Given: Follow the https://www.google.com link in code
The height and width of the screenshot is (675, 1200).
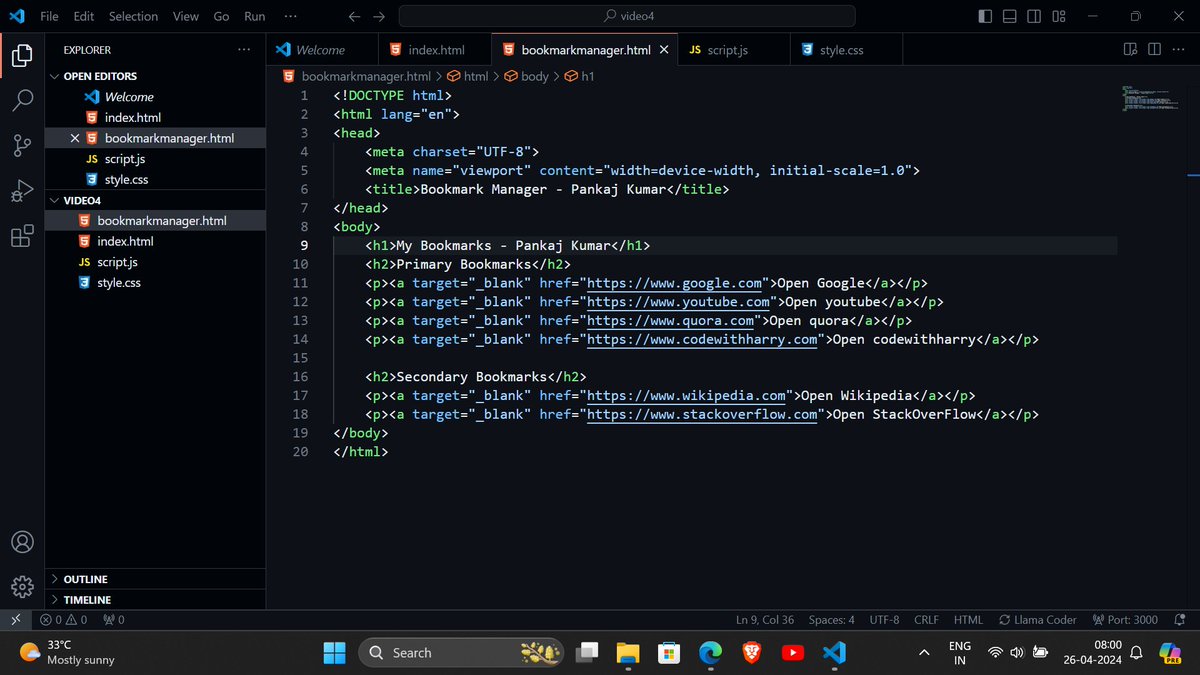Looking at the screenshot, I should (x=674, y=283).
